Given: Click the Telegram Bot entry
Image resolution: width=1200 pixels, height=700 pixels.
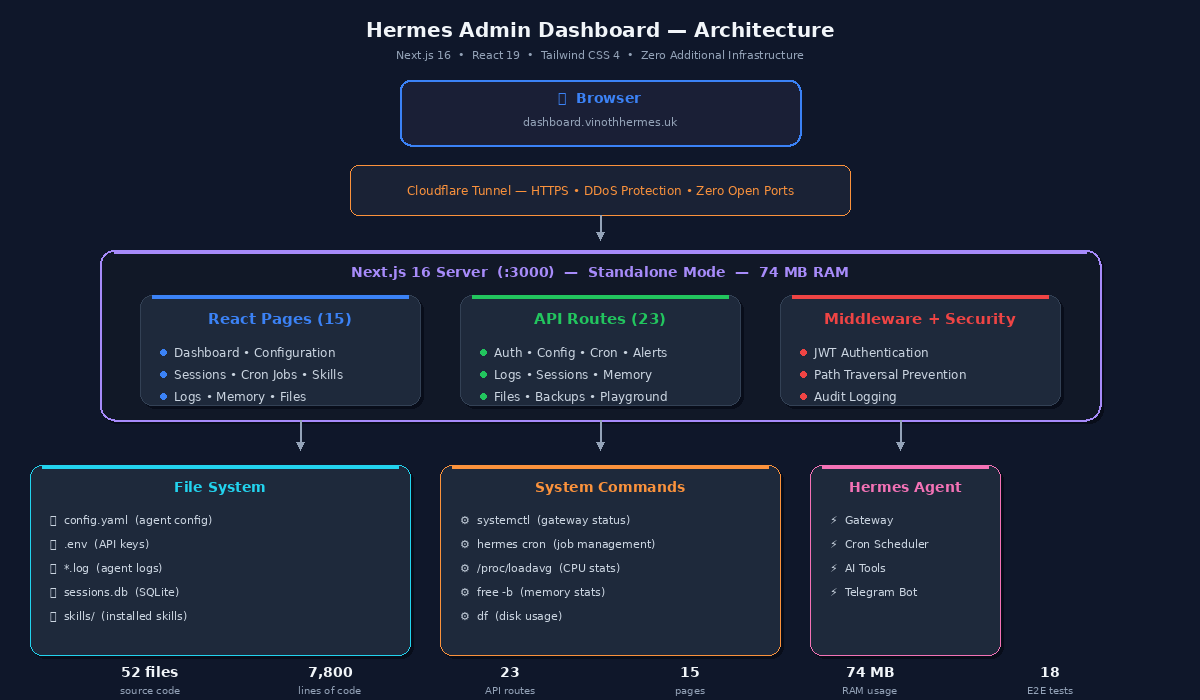Looking at the screenshot, I should [x=881, y=592].
